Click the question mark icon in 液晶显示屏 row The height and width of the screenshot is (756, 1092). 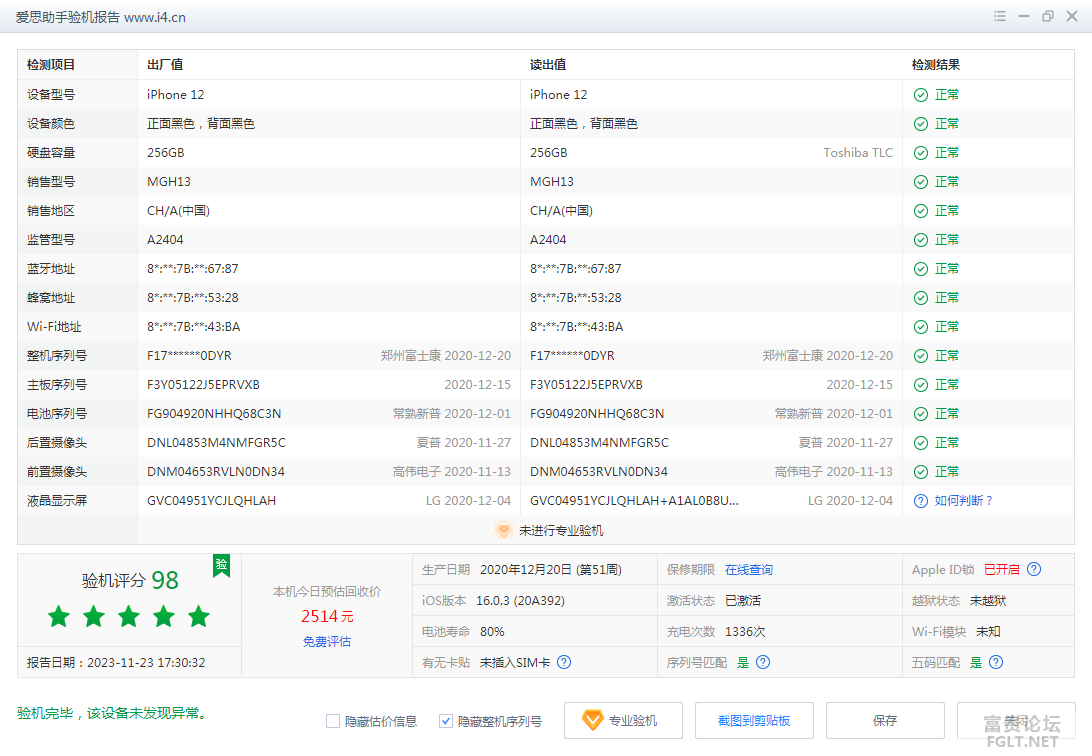921,501
